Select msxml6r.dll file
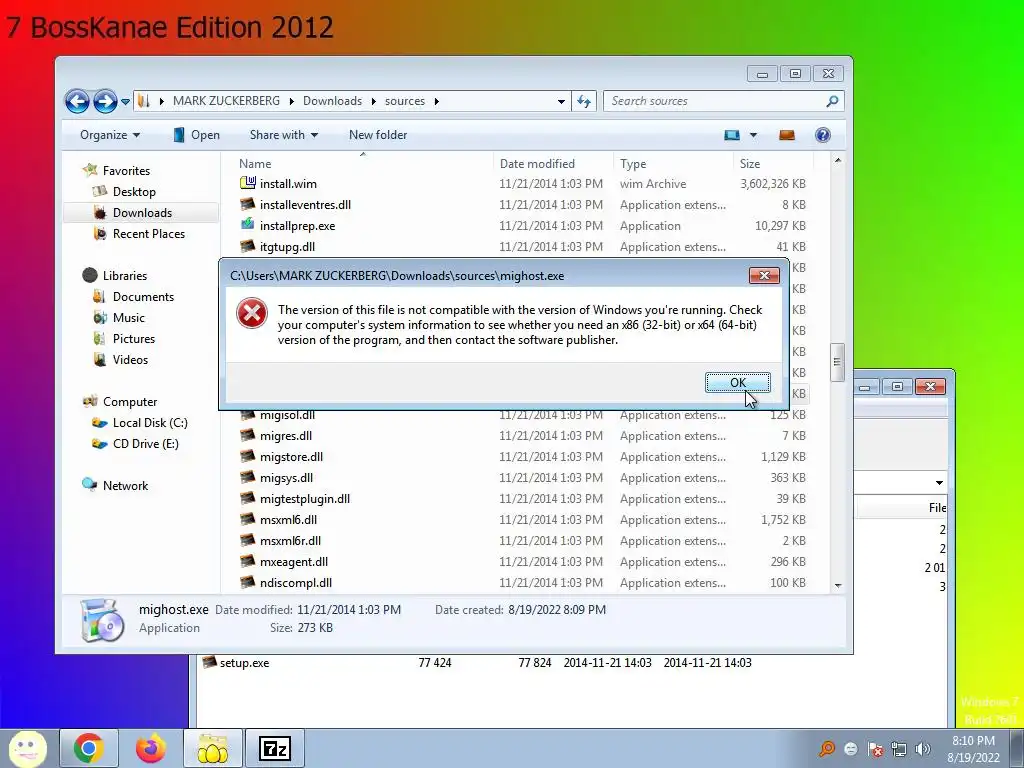 [x=290, y=541]
